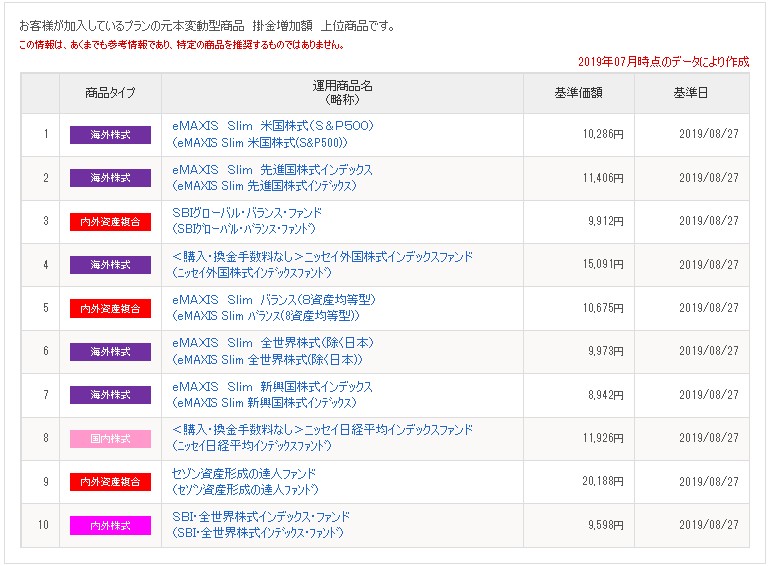Click 海外株式 badge in rank 4 row
The image size is (768, 566).
[110, 265]
